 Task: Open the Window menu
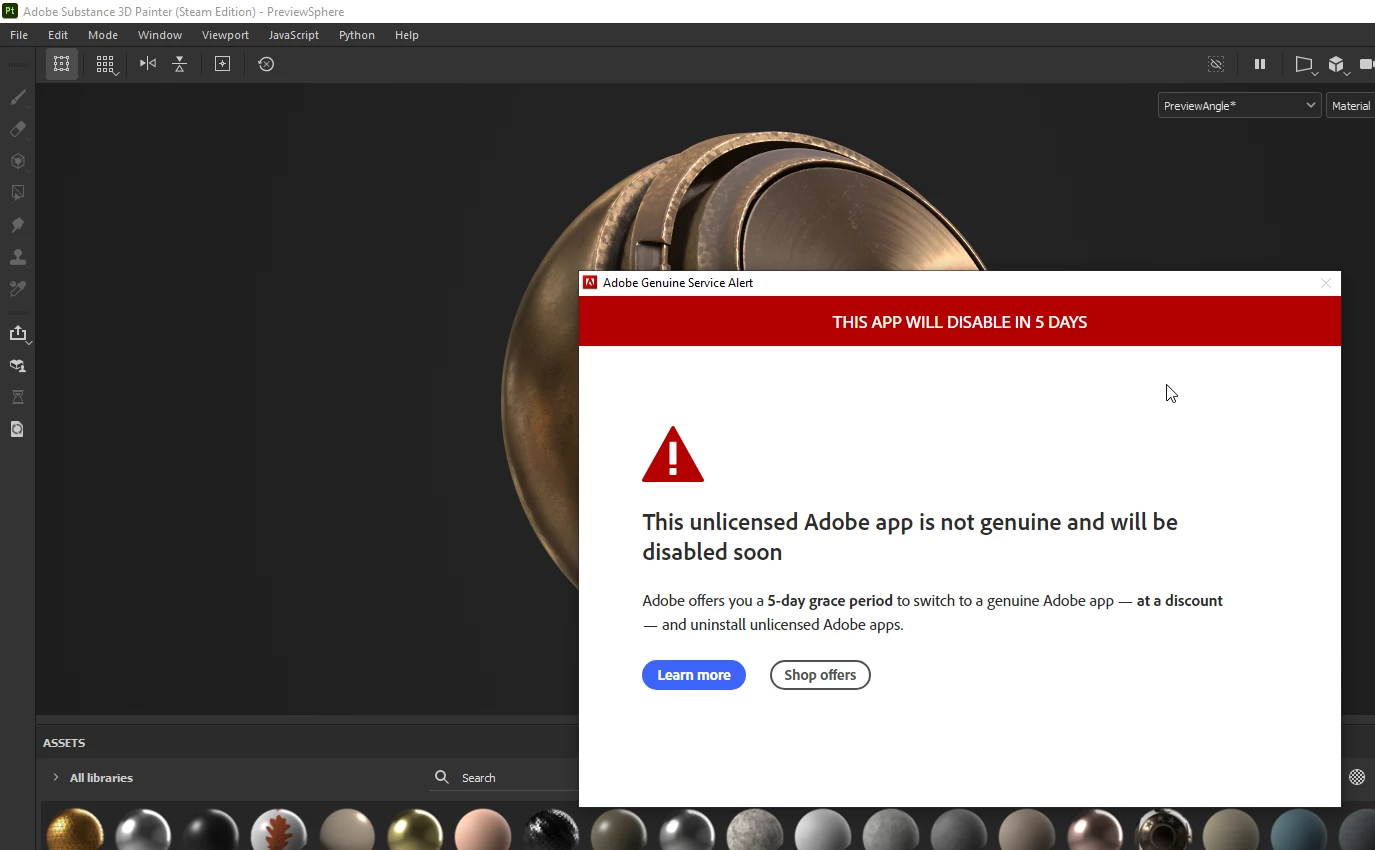[x=160, y=35]
